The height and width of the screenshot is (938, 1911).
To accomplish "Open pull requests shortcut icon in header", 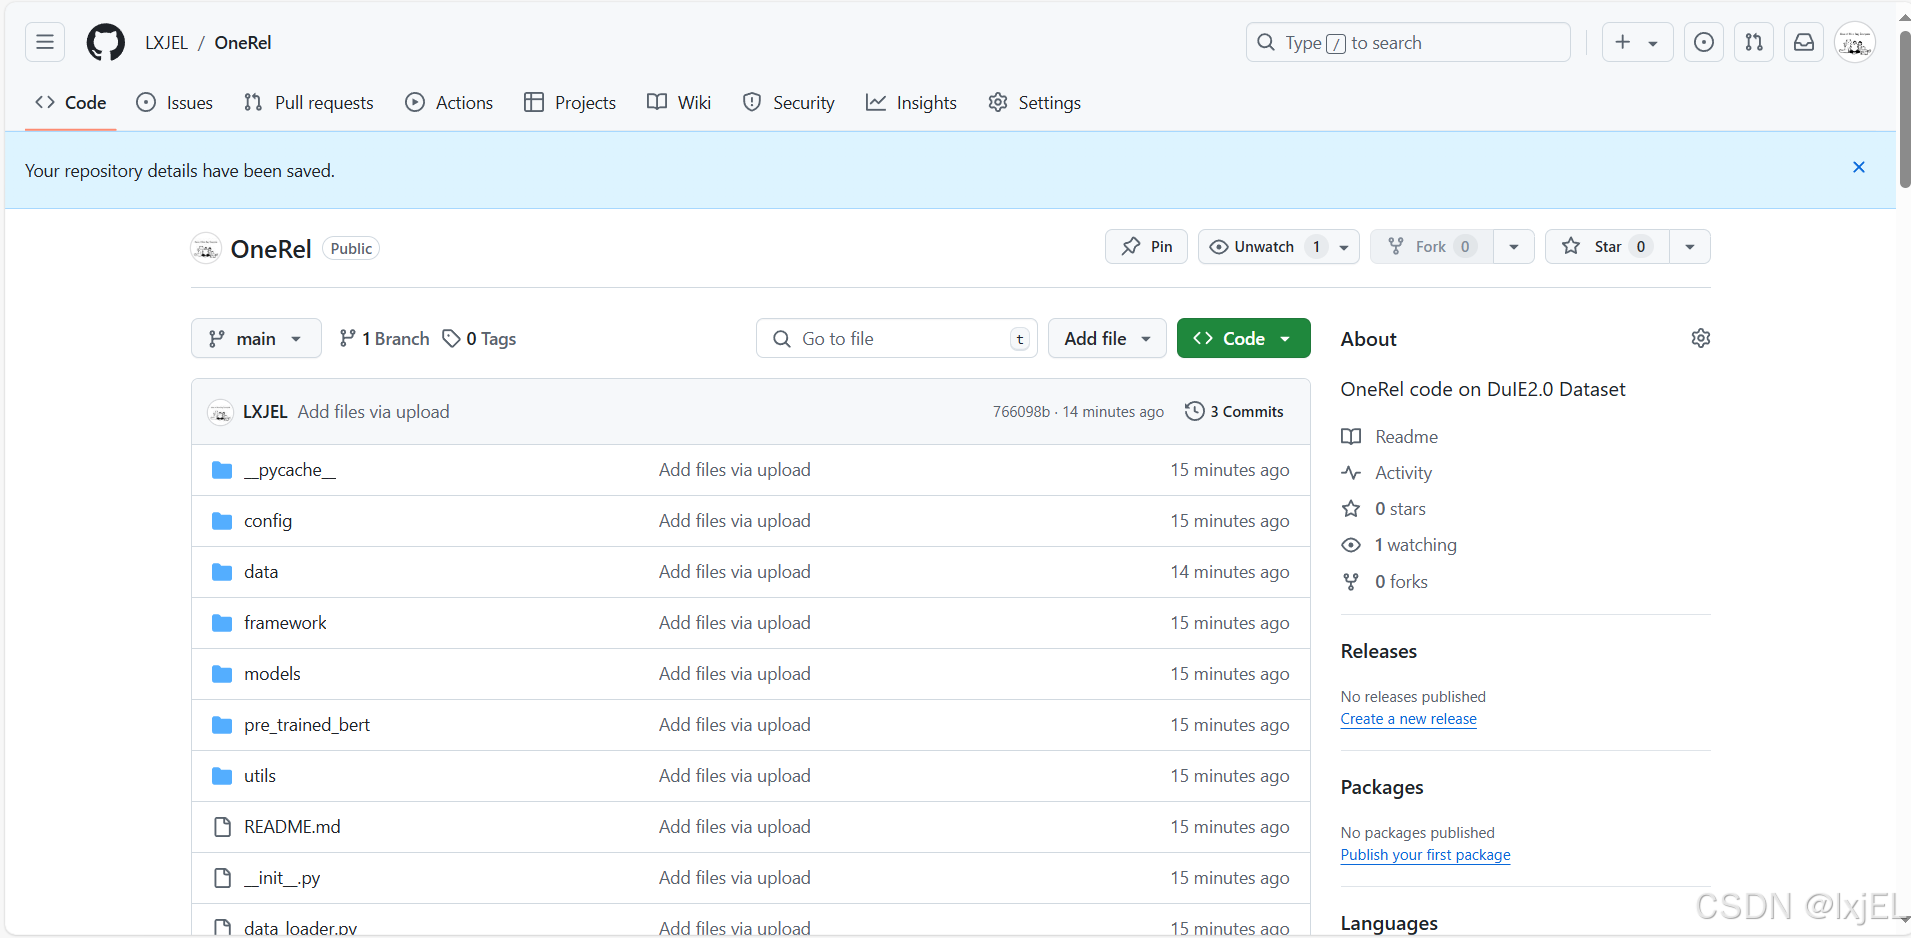I will pos(1754,42).
